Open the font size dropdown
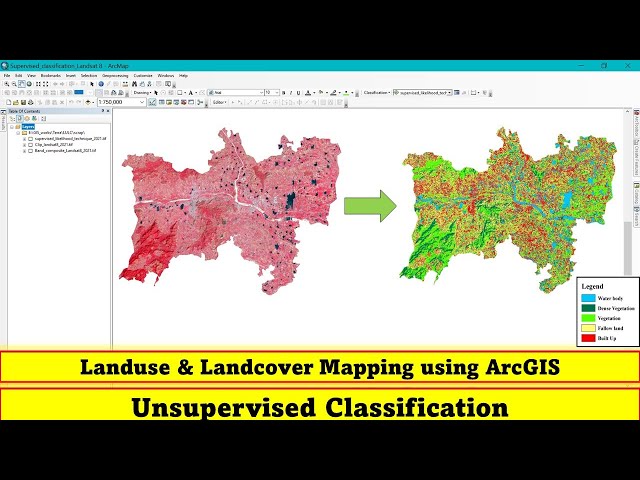Image resolution: width=640 pixels, height=480 pixels. click(277, 93)
